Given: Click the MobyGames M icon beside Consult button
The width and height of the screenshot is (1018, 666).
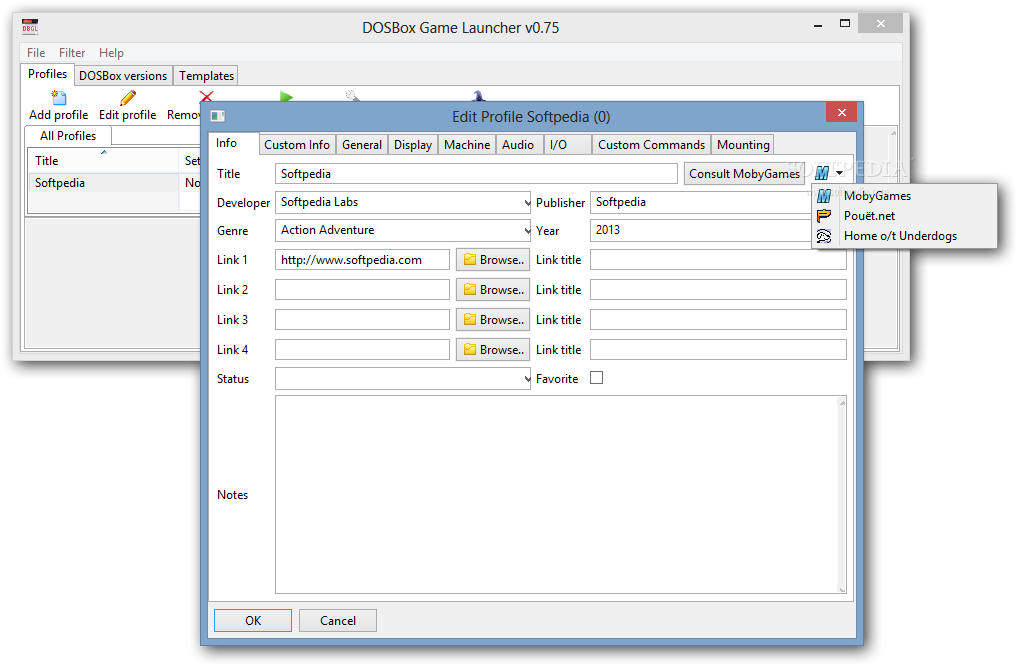Looking at the screenshot, I should (x=822, y=173).
